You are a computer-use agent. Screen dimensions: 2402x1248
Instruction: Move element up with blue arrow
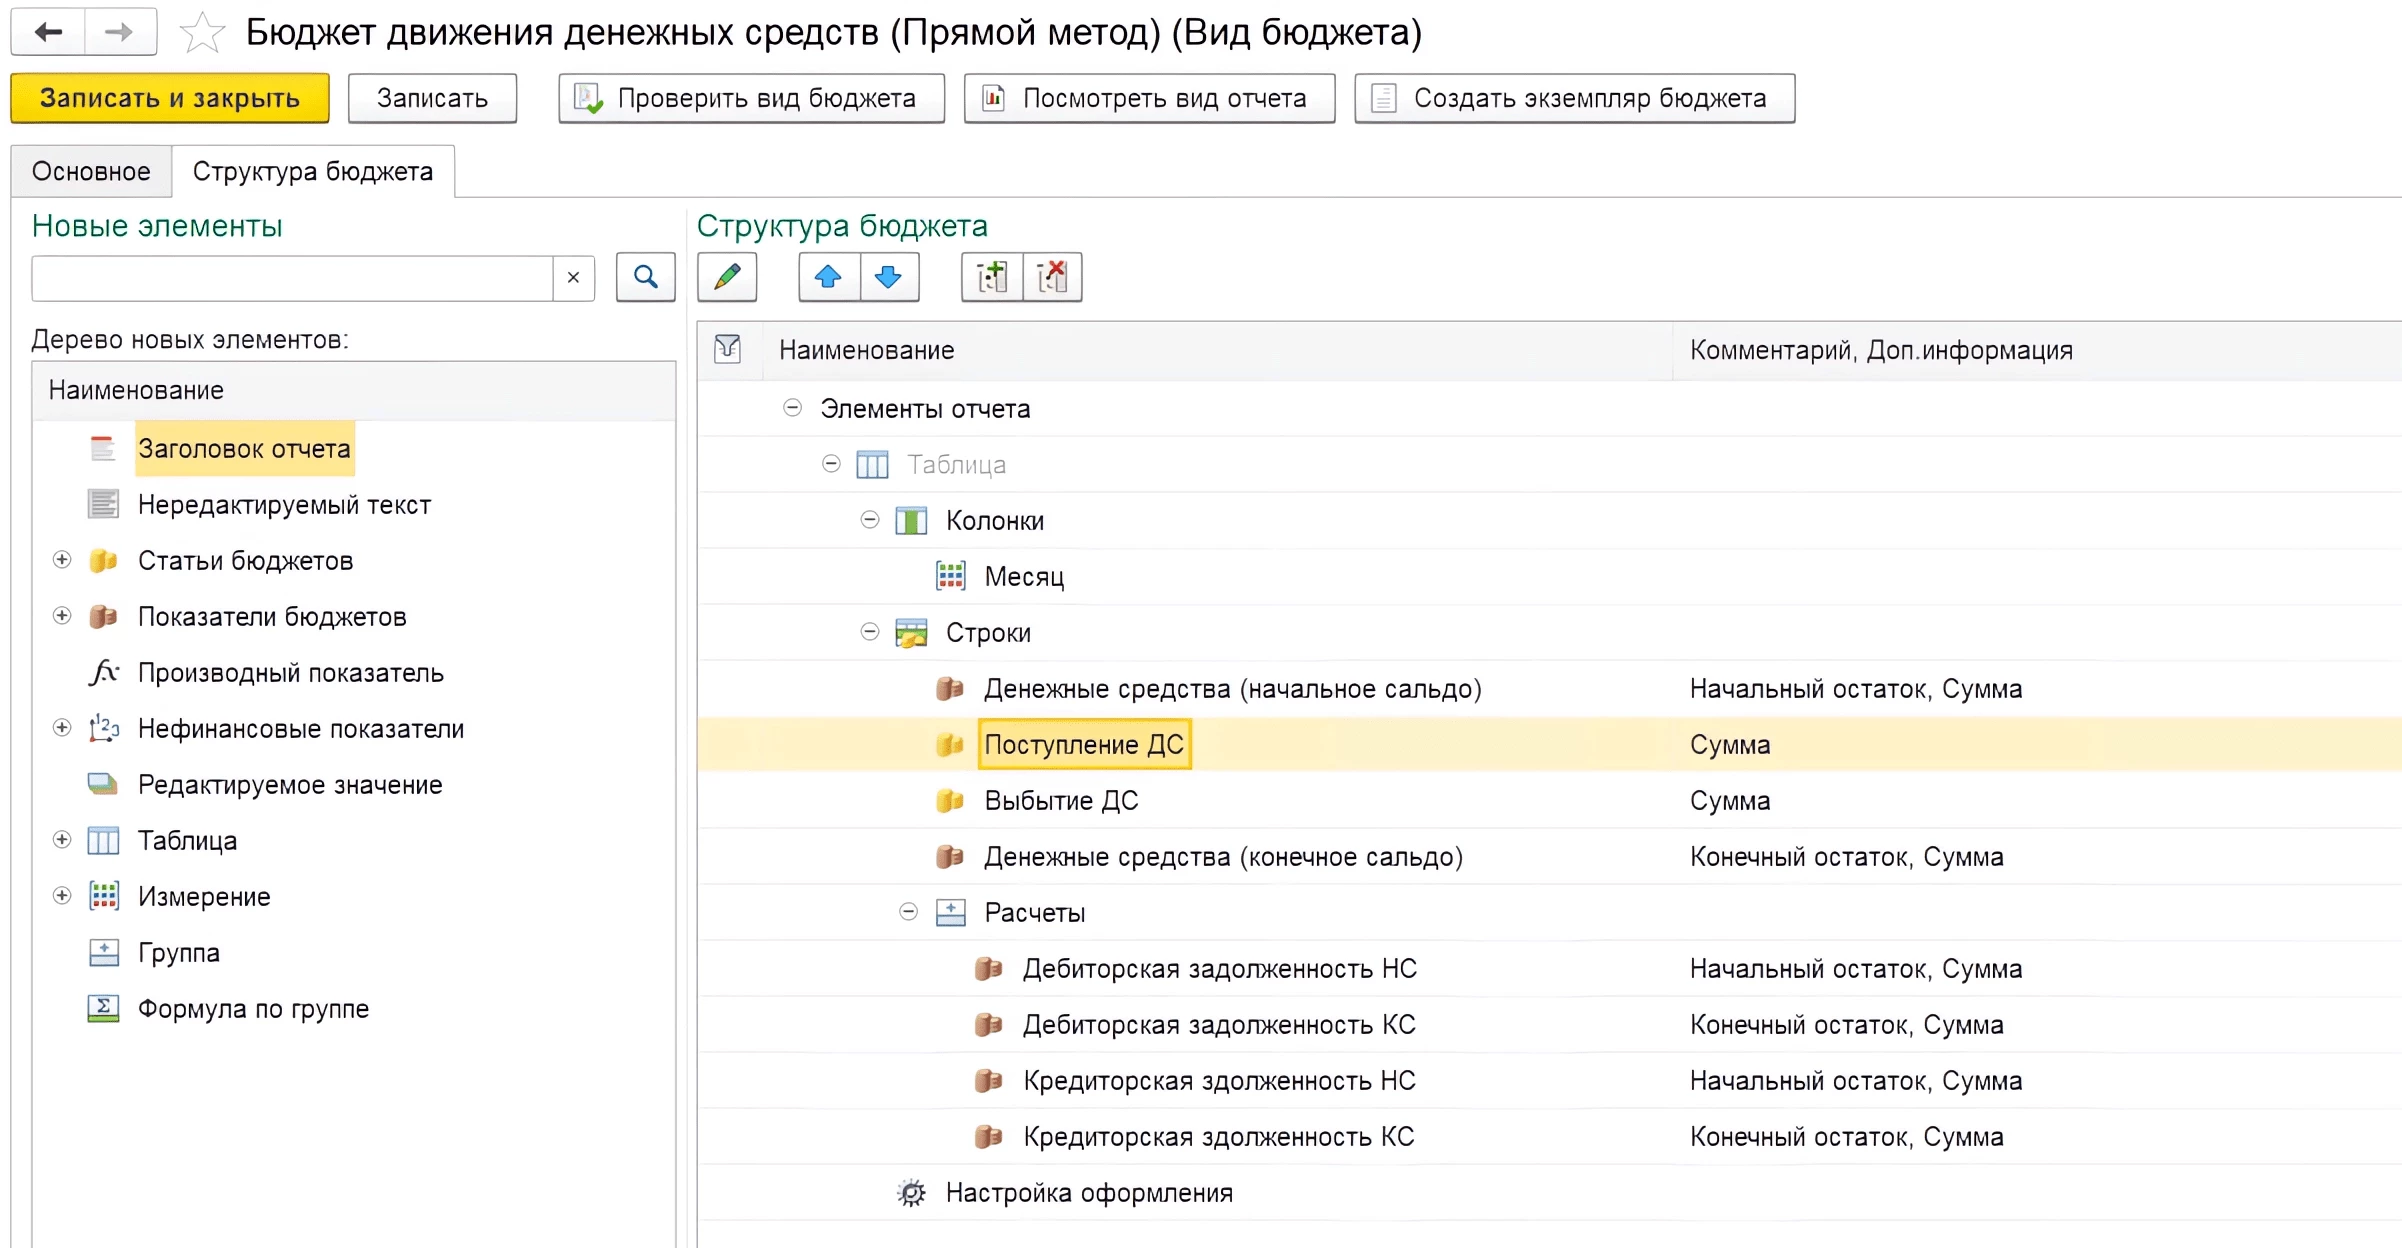coord(828,277)
